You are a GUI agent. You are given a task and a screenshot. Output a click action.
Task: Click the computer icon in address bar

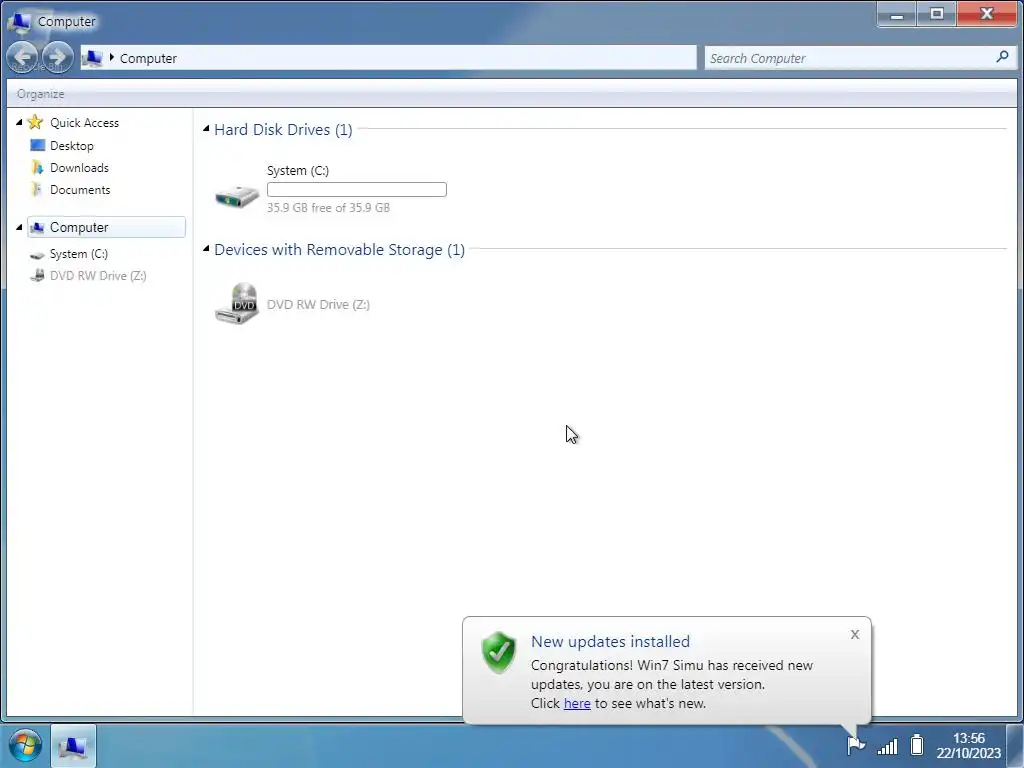pos(93,58)
